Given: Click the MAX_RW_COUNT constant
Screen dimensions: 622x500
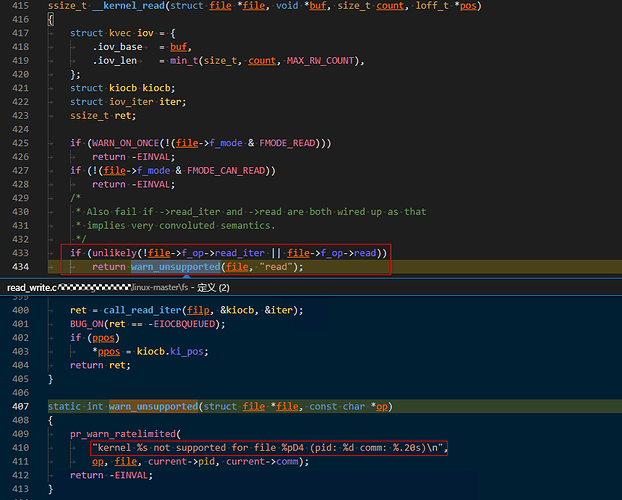Looking at the screenshot, I should (326, 61).
